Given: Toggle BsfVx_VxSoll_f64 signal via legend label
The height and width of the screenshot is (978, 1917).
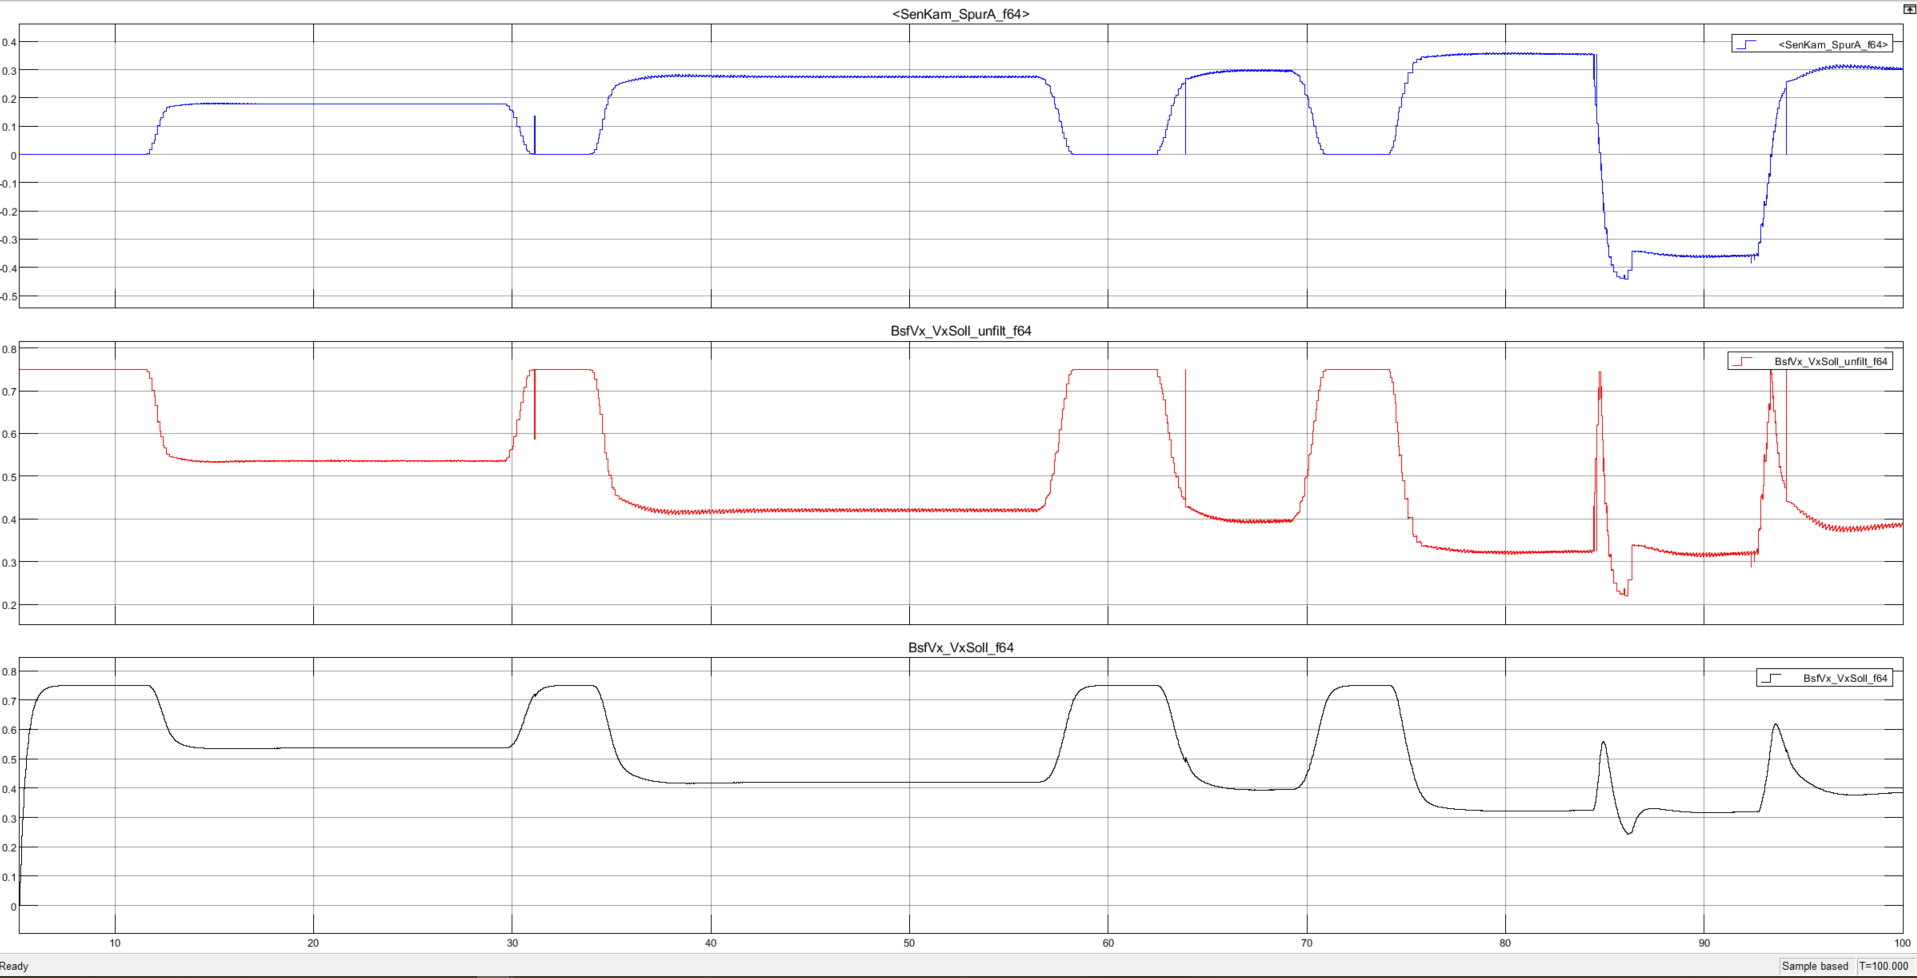Looking at the screenshot, I should click(x=1844, y=679).
